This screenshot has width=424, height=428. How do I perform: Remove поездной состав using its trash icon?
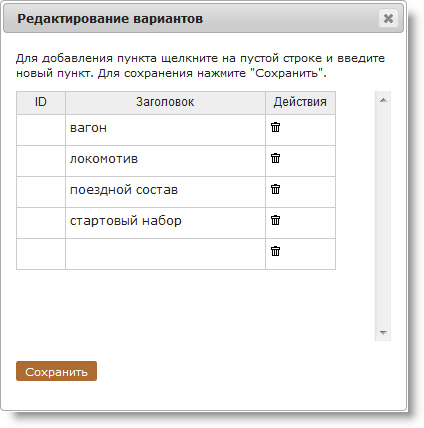pos(275,189)
